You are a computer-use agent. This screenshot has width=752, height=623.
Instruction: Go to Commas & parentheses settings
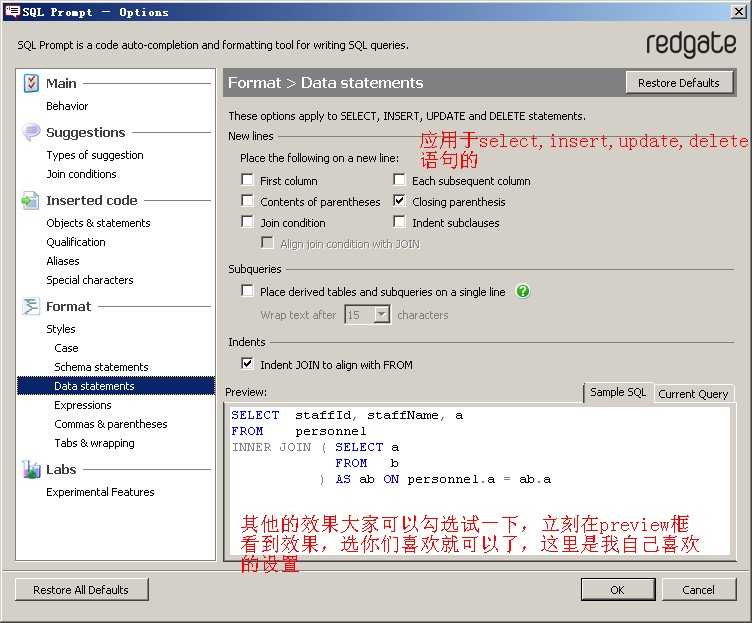tap(111, 424)
